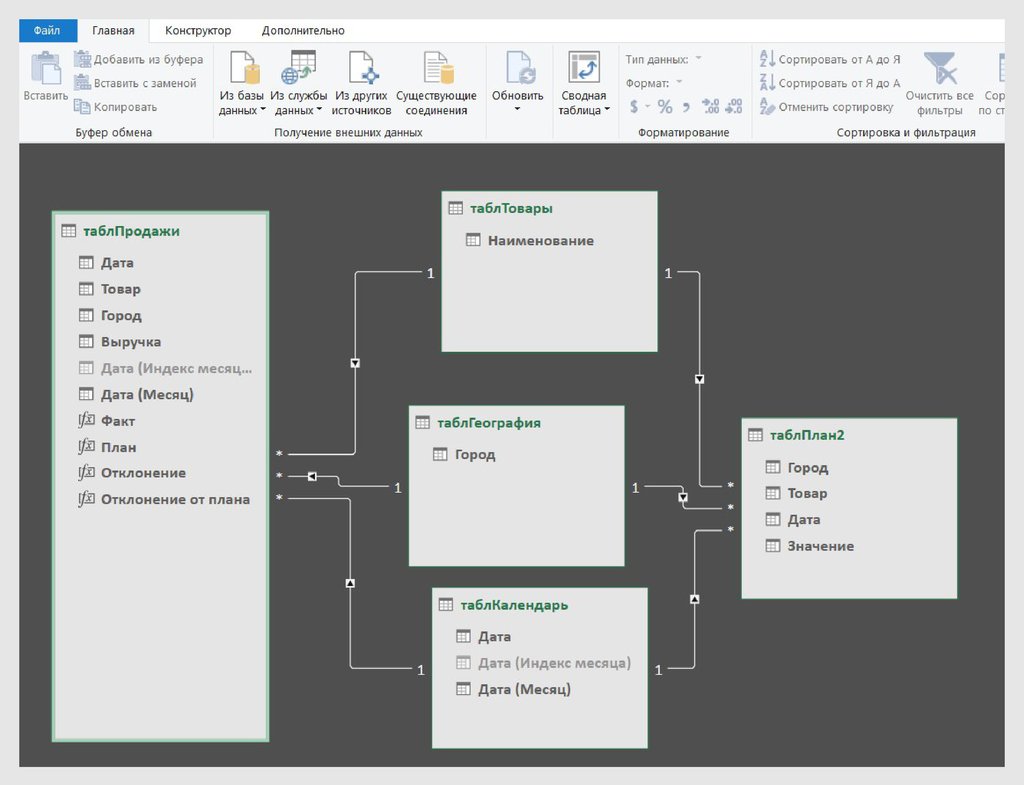Viewport: 1024px width, 785px height.
Task: Open the Файл menu tab
Action: click(x=47, y=31)
